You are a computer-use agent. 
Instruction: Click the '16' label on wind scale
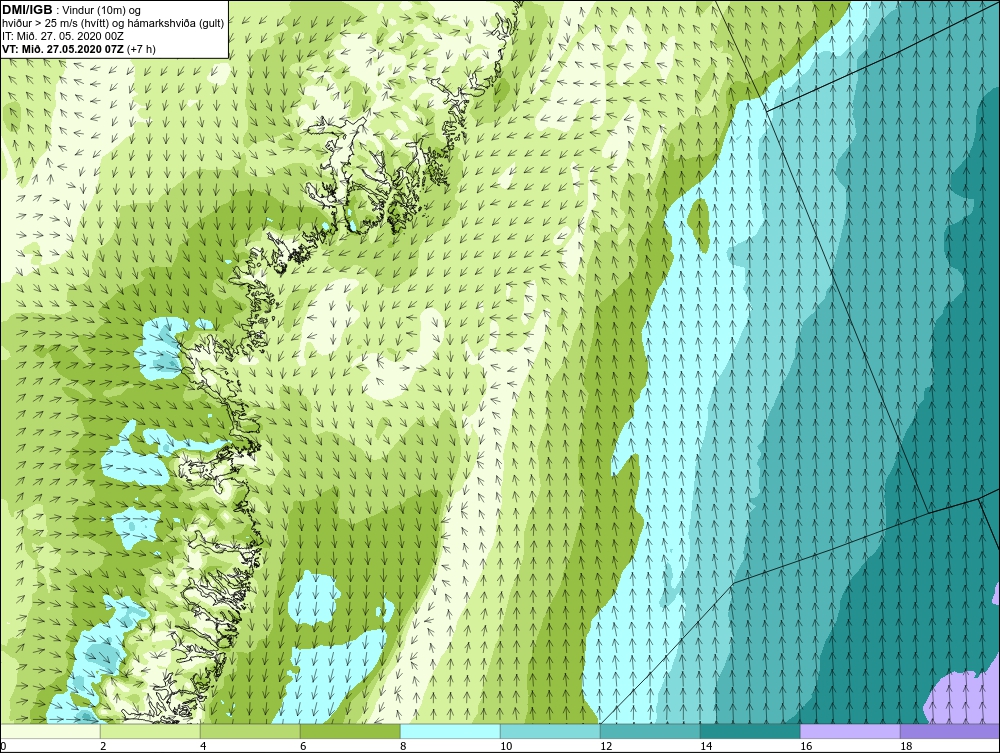pyautogui.click(x=806, y=746)
